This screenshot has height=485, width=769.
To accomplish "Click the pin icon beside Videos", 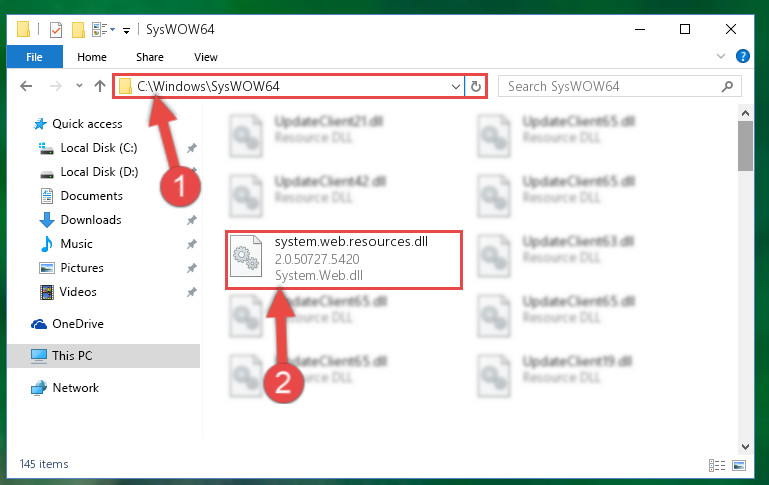I will coord(192,292).
